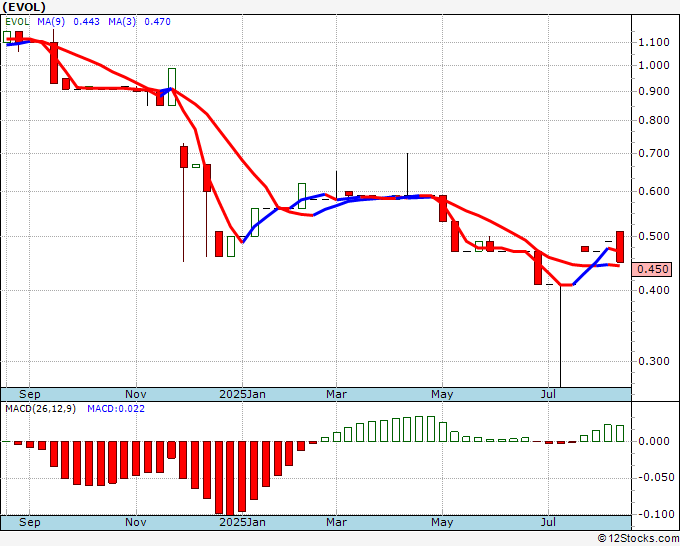The height and width of the screenshot is (546, 680).
Task: Click the highlighted 0.450 current price tag
Action: (652, 269)
